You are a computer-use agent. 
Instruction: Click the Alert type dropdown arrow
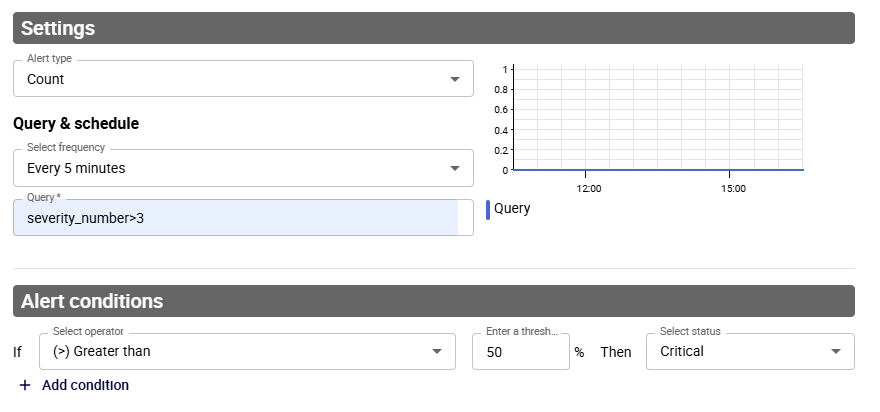(x=455, y=79)
